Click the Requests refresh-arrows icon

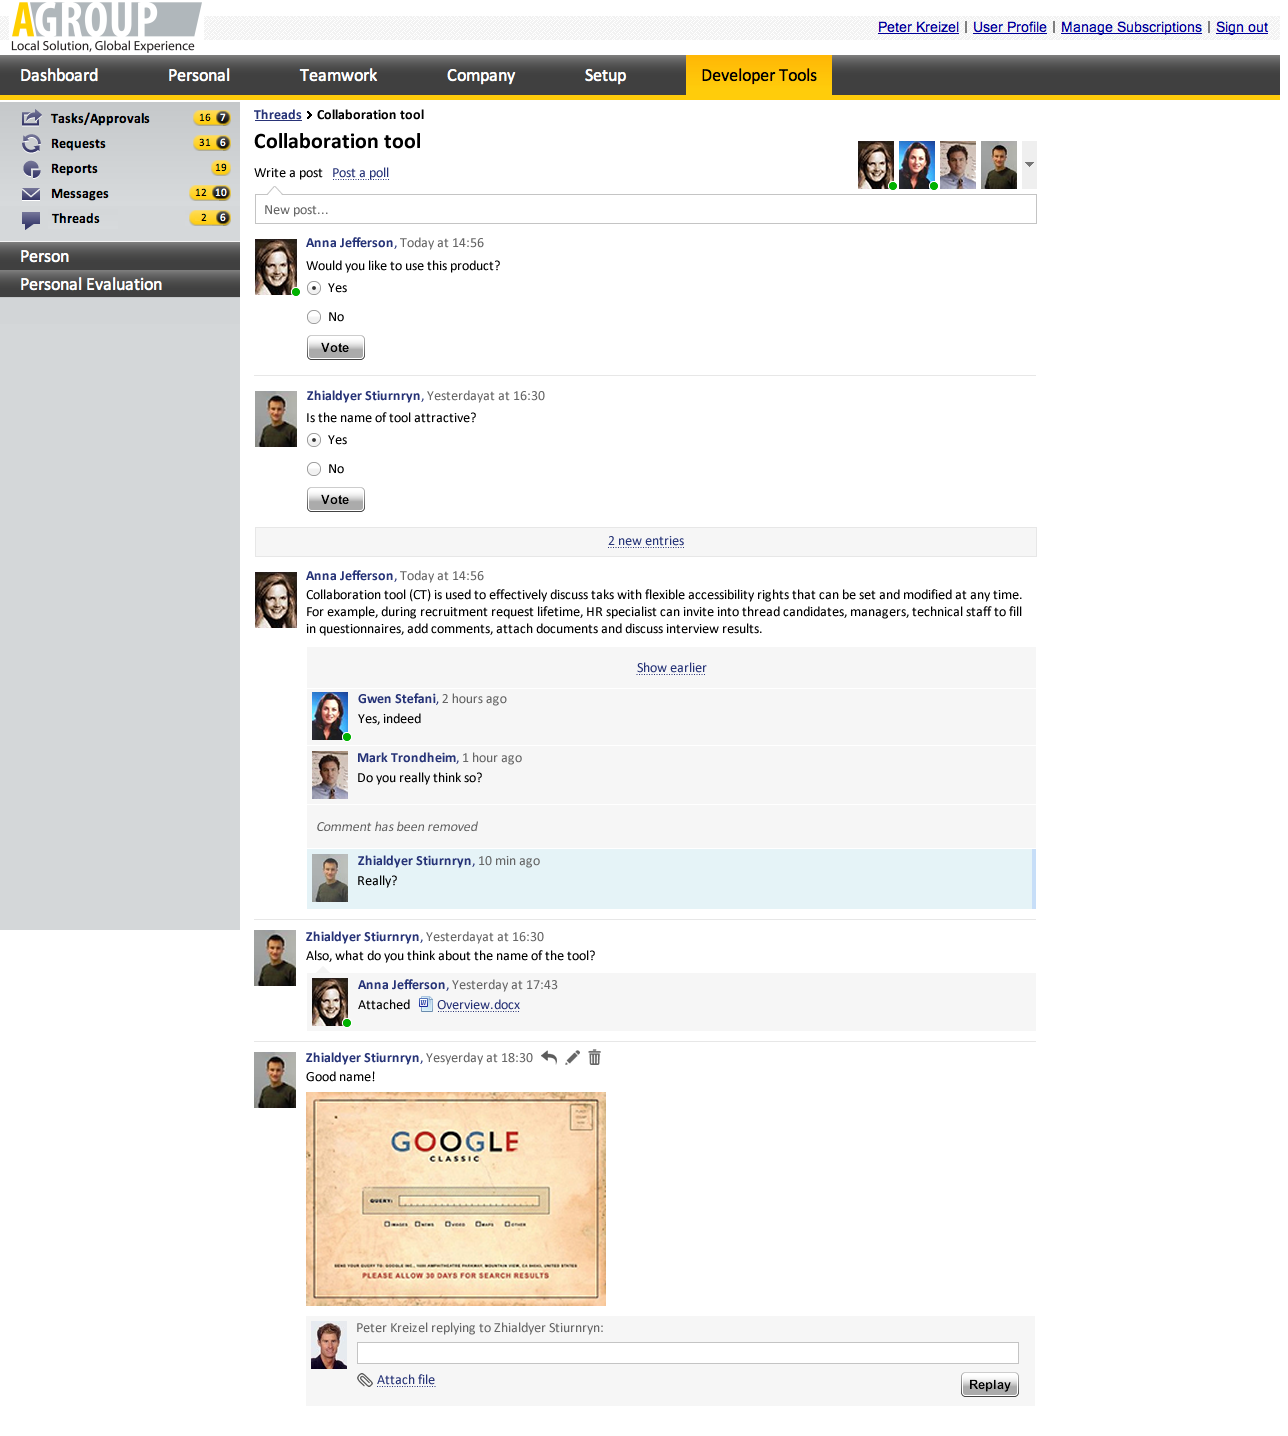[x=31, y=143]
